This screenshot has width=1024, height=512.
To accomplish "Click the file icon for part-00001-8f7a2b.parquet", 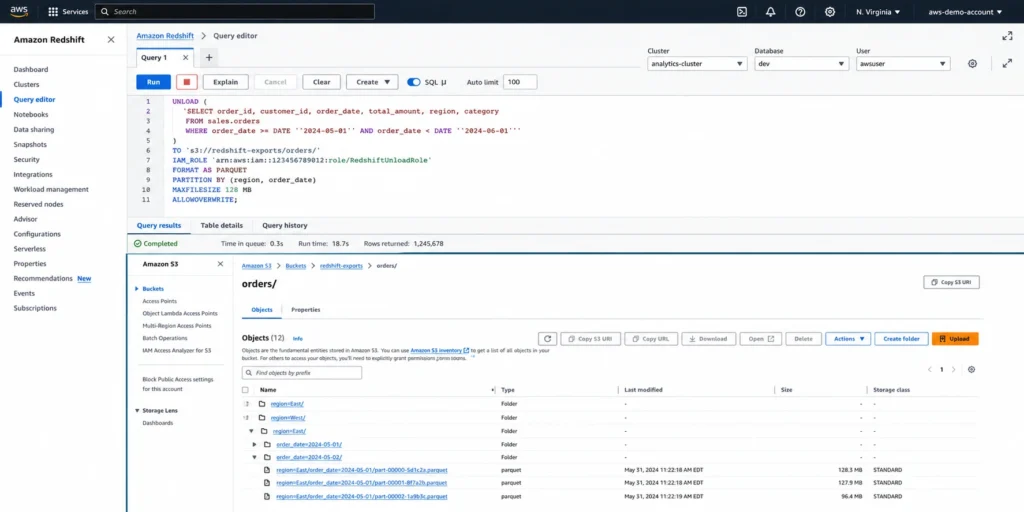I will (x=267, y=483).
